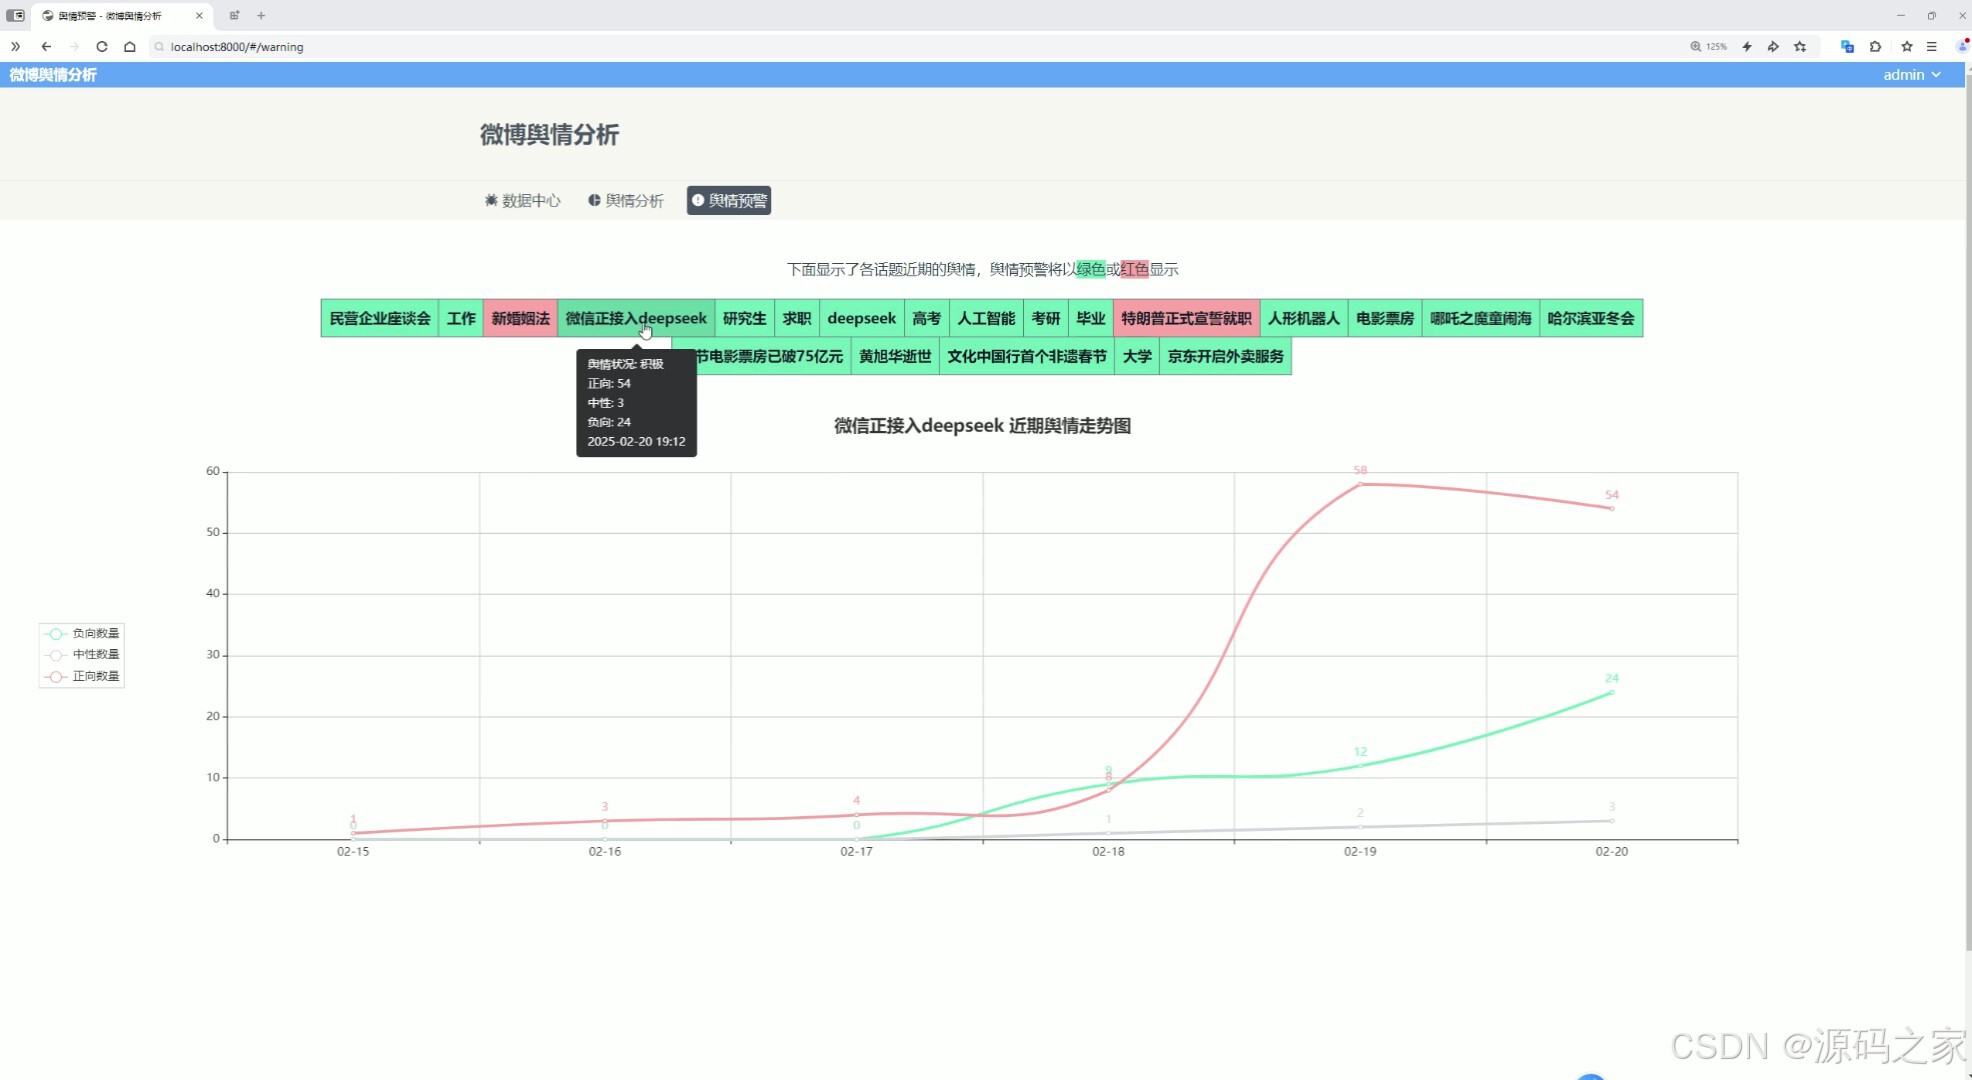
Task: Switch to the 数据中心 tab
Action: pos(522,200)
